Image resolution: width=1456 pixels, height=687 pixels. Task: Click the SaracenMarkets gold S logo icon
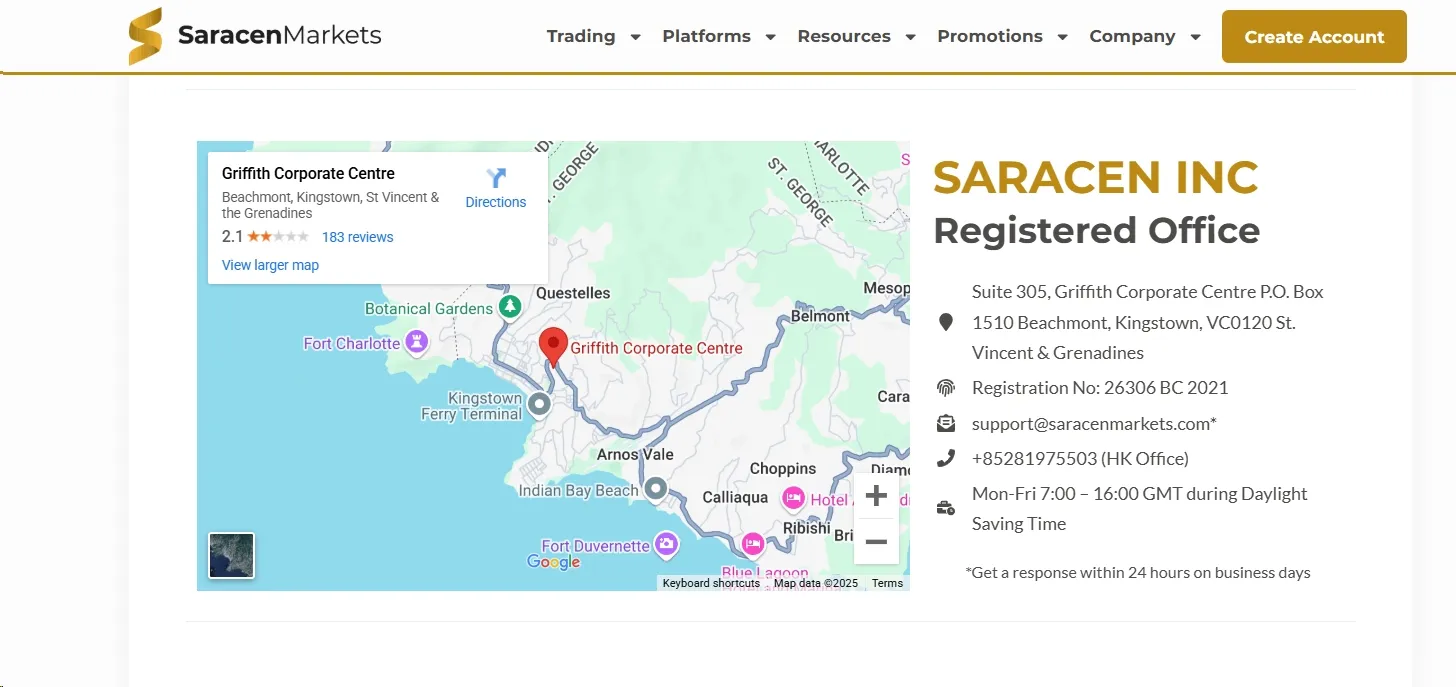click(146, 36)
